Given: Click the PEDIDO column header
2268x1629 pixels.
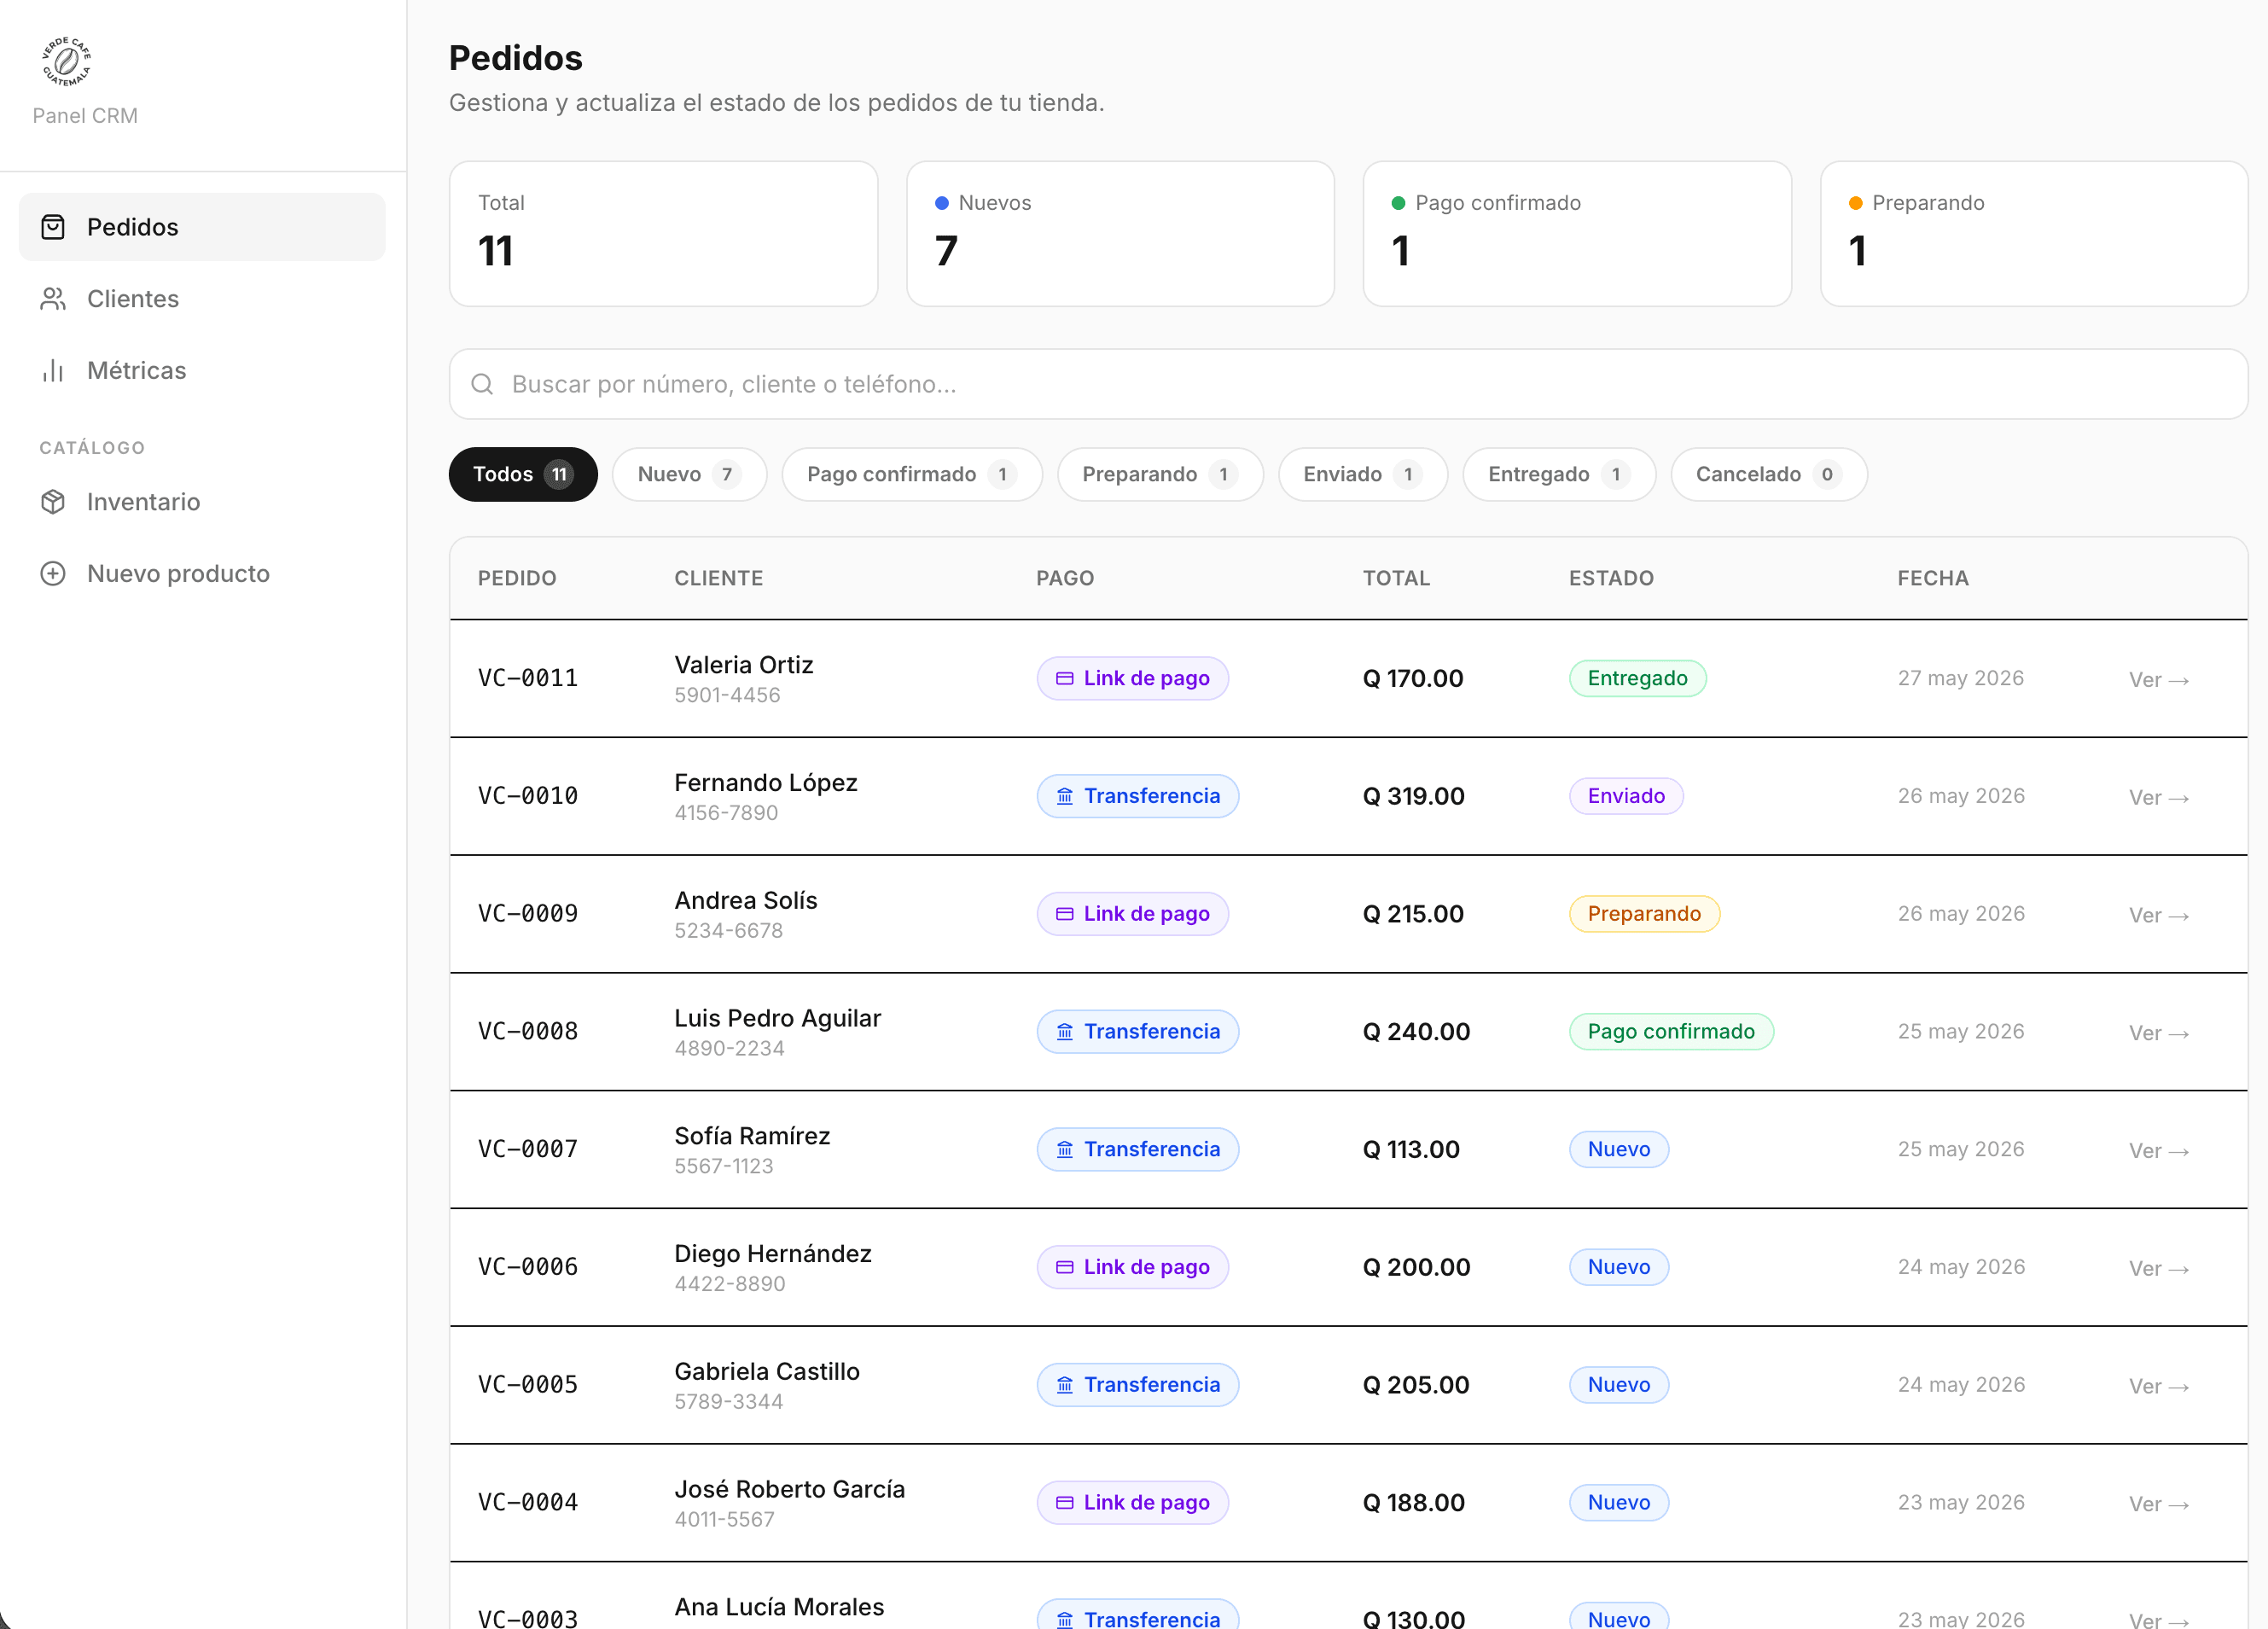Looking at the screenshot, I should click(x=517, y=578).
